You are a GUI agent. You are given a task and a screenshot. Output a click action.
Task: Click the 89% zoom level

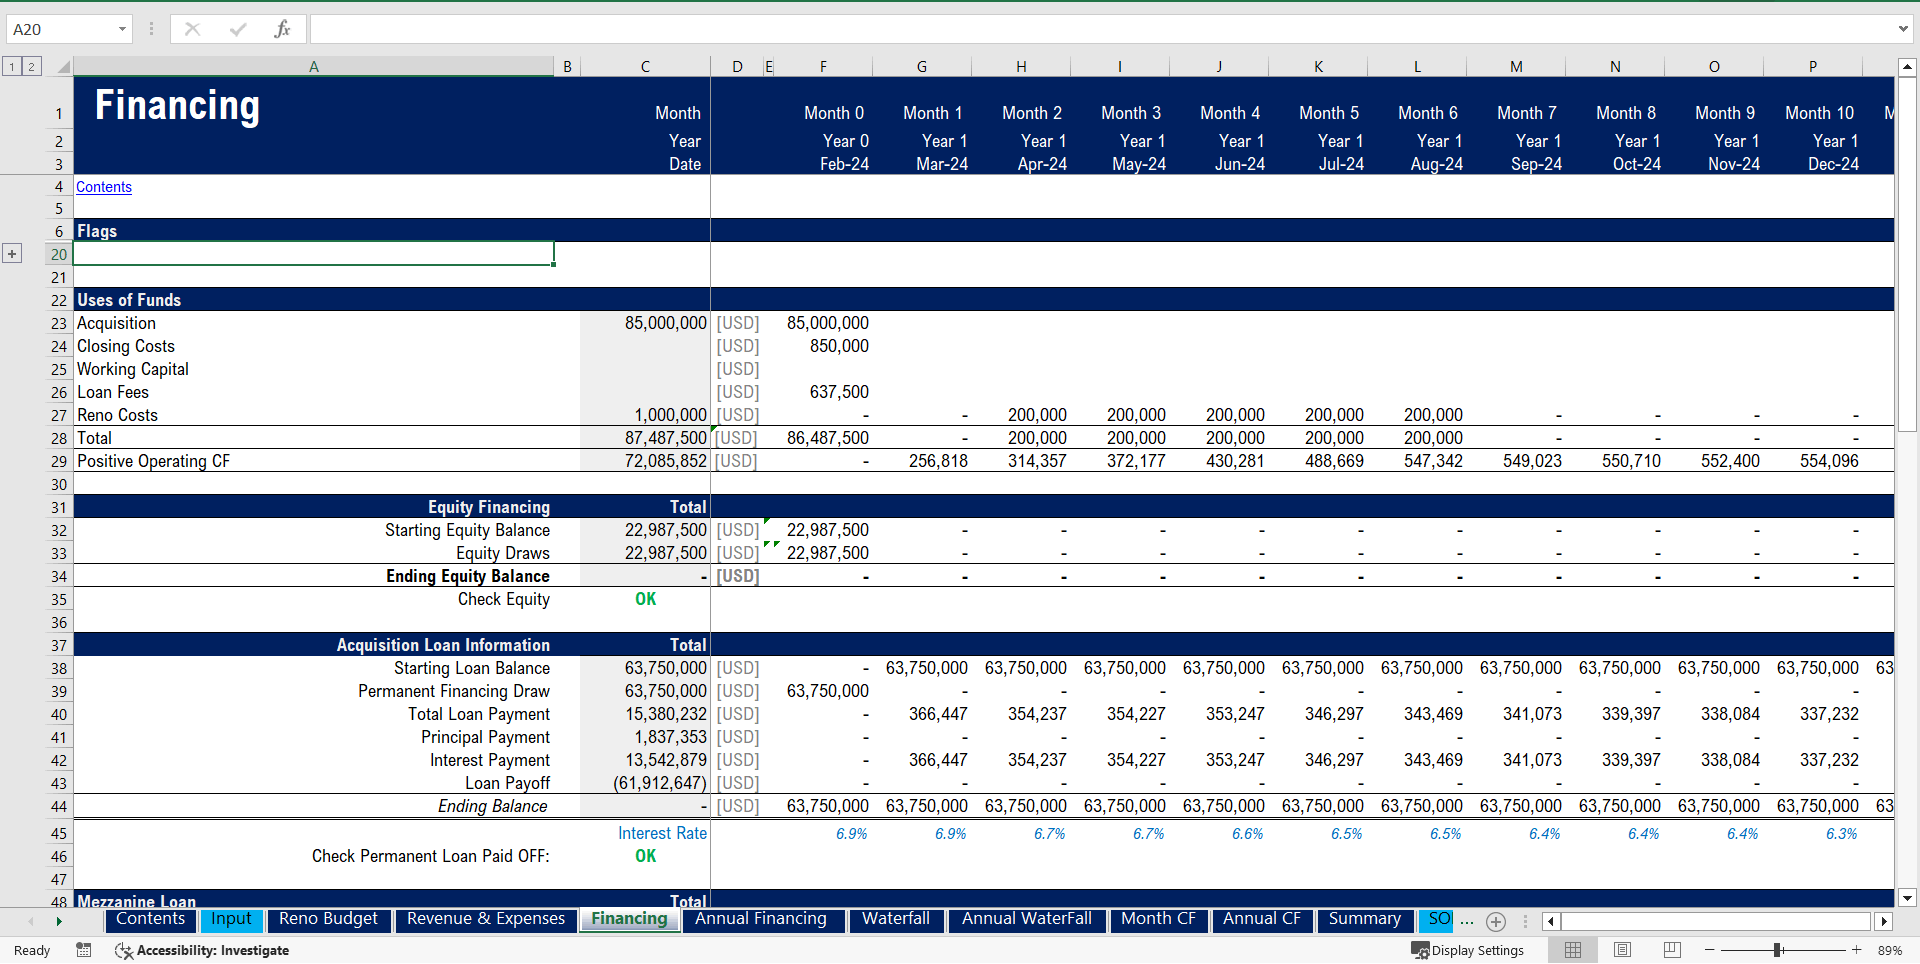point(1890,950)
